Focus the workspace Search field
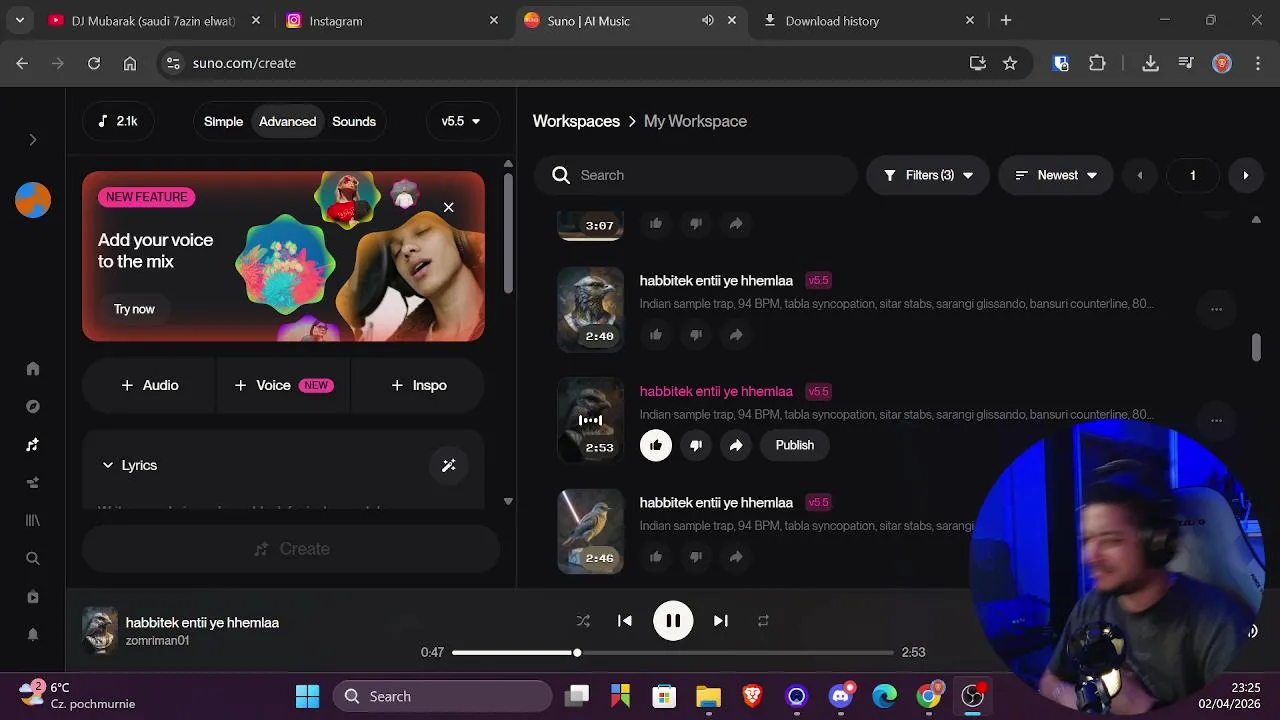The width and height of the screenshot is (1280, 720). (696, 175)
